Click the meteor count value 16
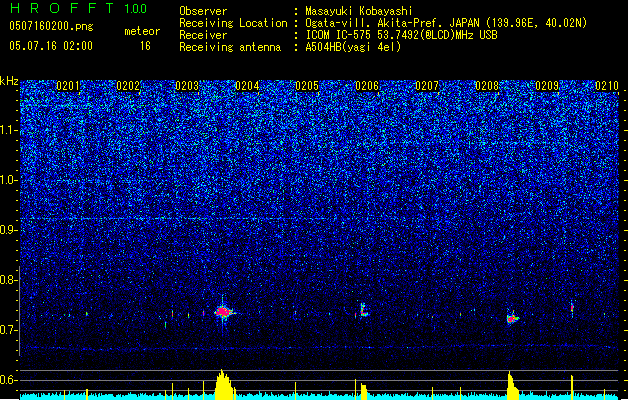This screenshot has height=400, width=629. [145, 46]
